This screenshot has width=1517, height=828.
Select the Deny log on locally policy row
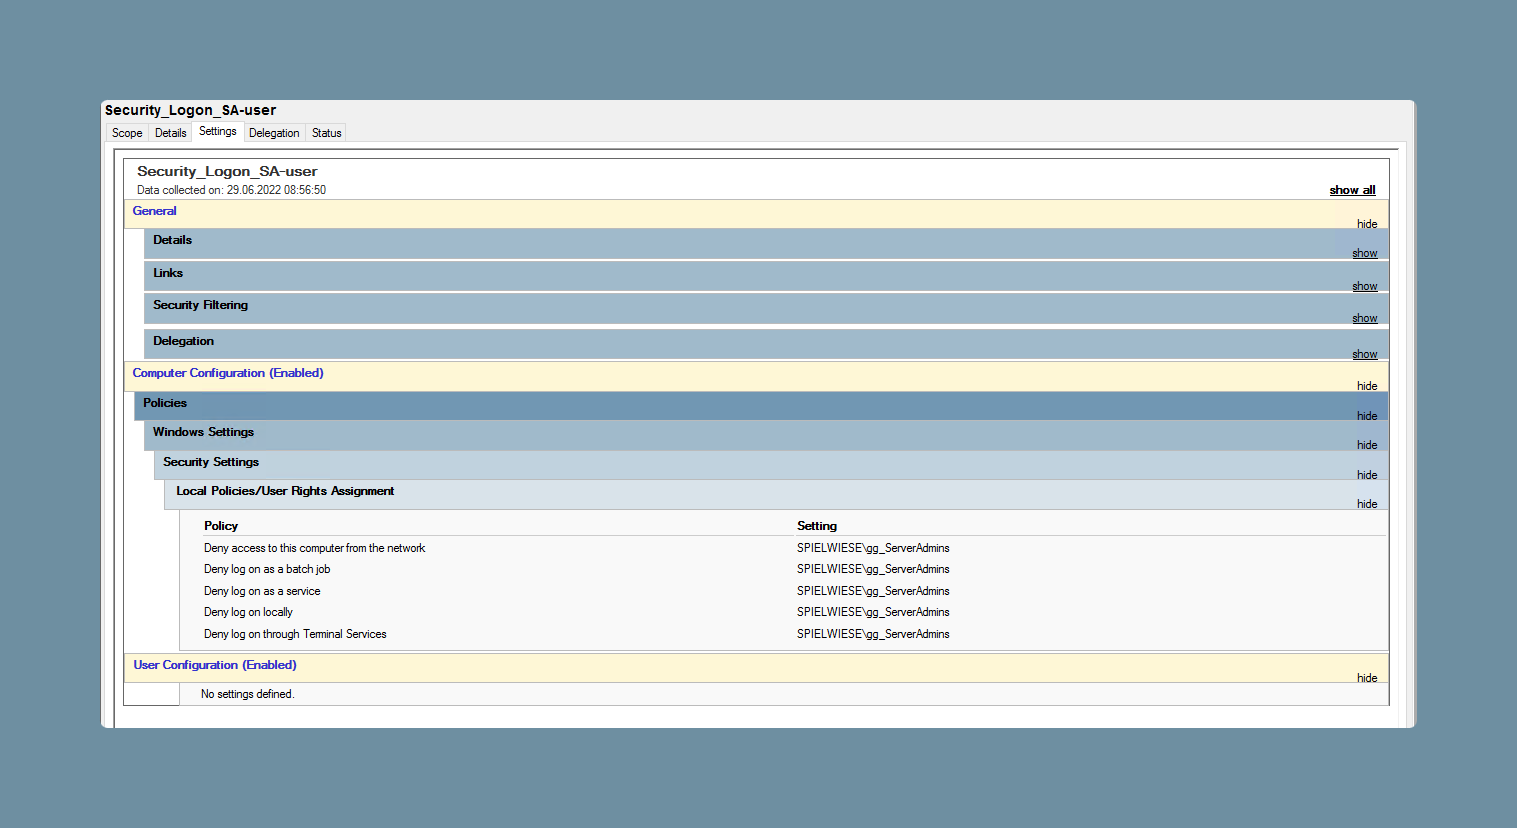point(794,612)
